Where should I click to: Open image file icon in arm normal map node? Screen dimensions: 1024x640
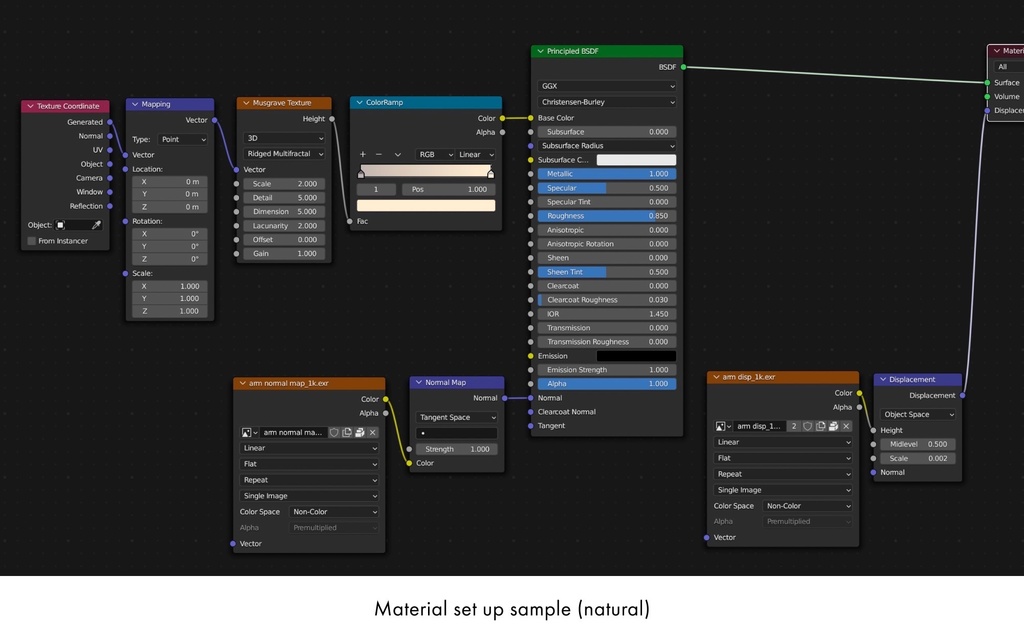(x=360, y=432)
